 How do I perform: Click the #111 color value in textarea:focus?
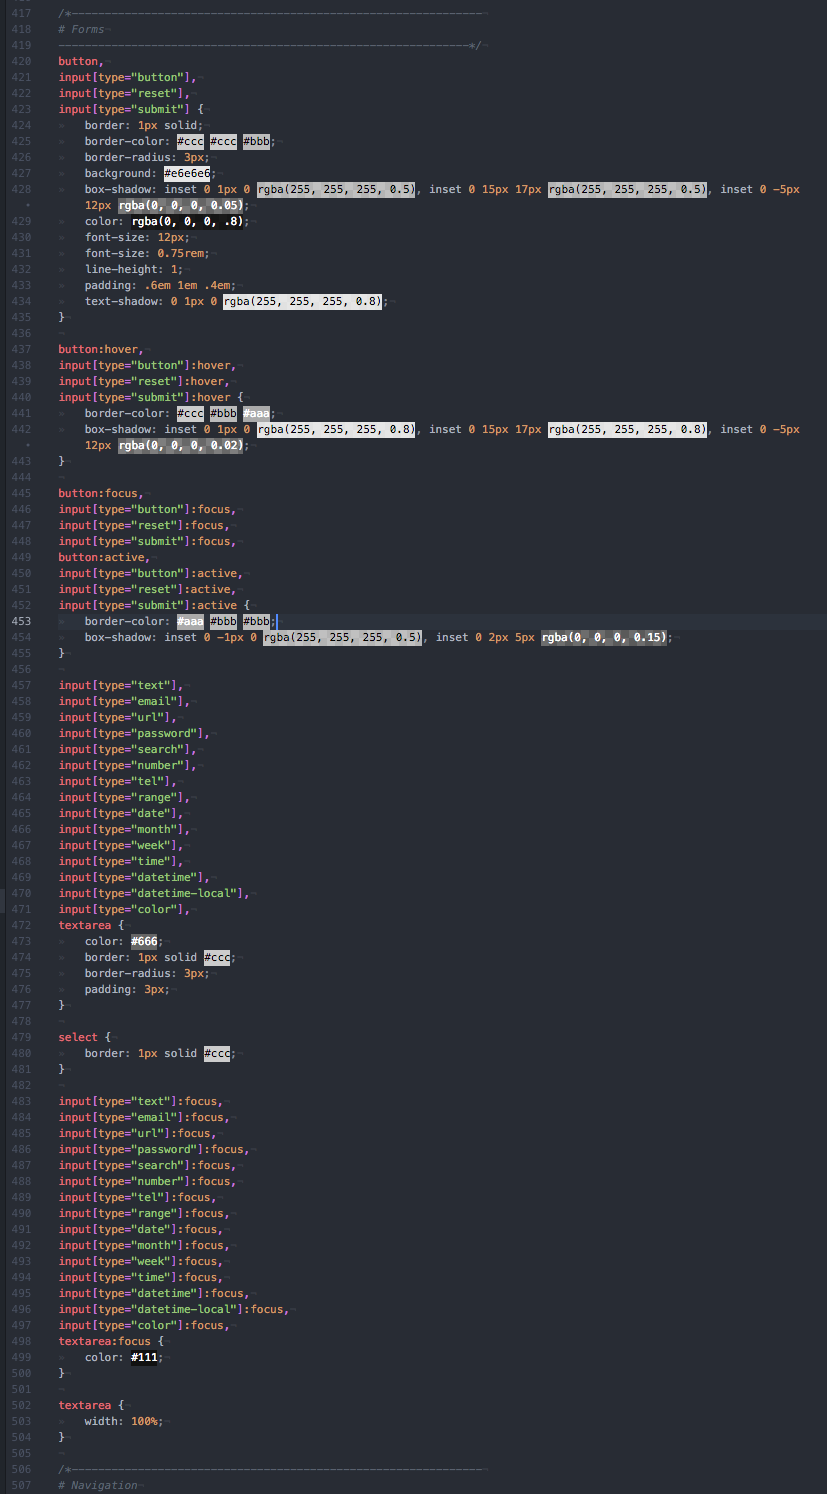click(144, 1356)
